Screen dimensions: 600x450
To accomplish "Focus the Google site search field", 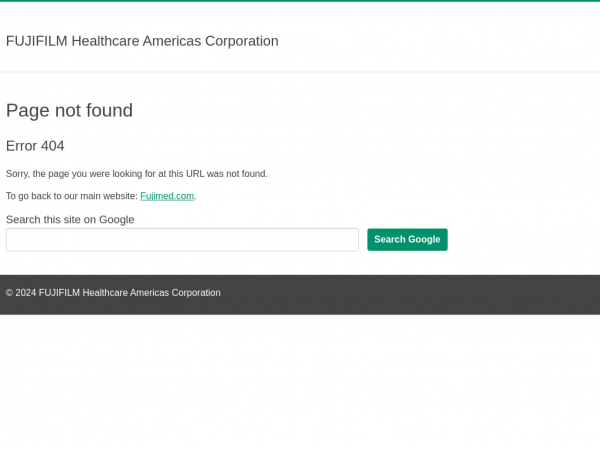I will pos(182,240).
